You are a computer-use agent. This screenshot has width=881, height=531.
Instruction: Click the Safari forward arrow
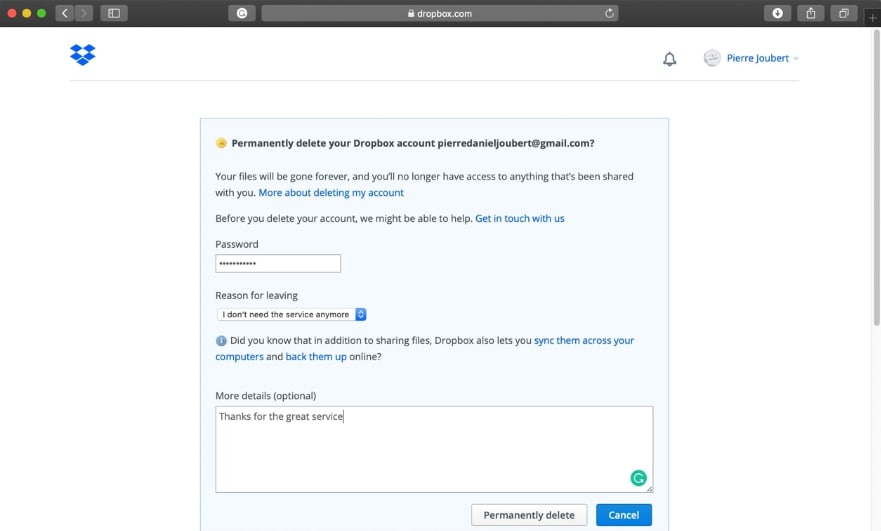tap(84, 13)
